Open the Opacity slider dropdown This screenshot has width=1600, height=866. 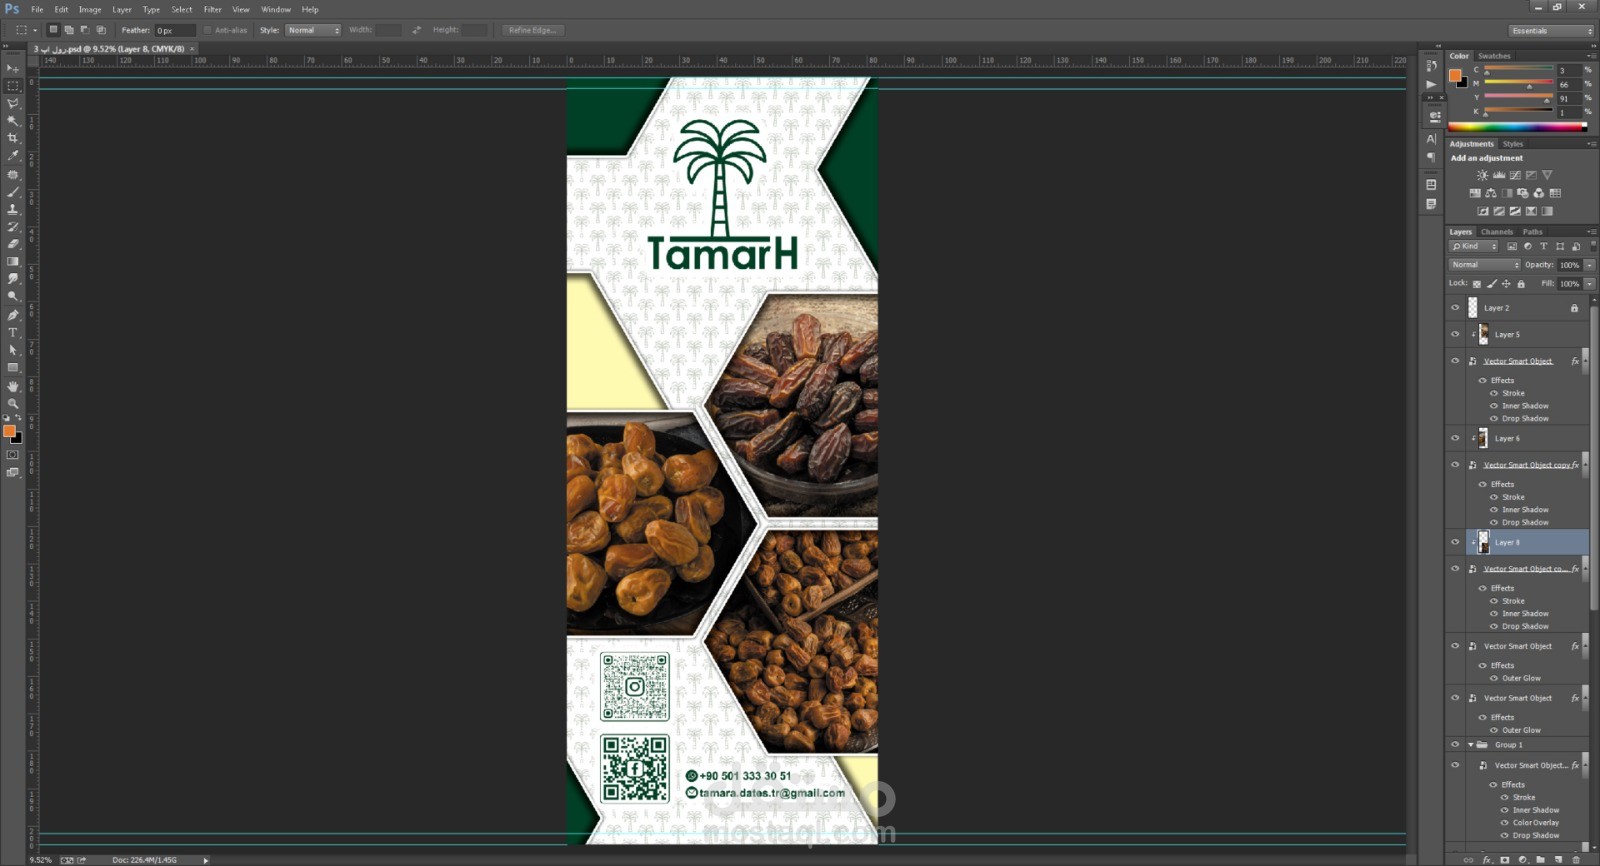click(x=1590, y=265)
